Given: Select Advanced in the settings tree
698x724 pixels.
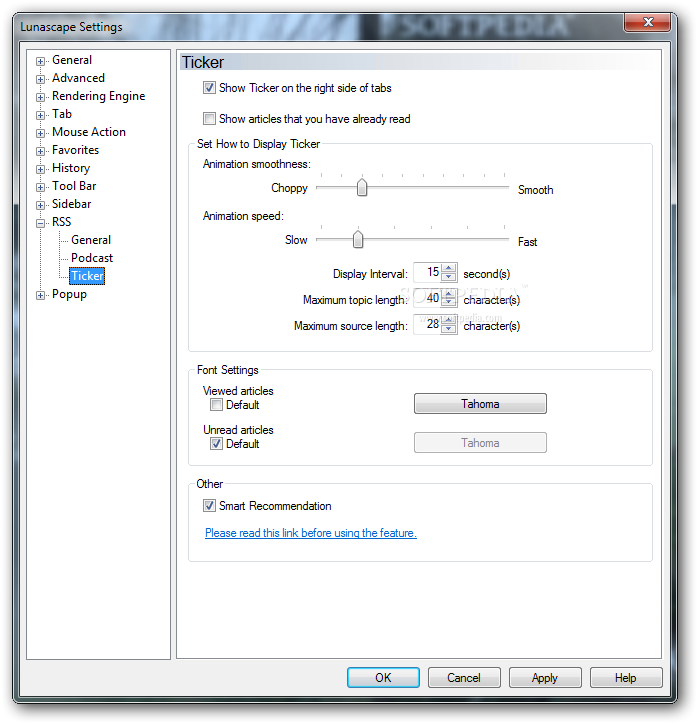Looking at the screenshot, I should [78, 78].
